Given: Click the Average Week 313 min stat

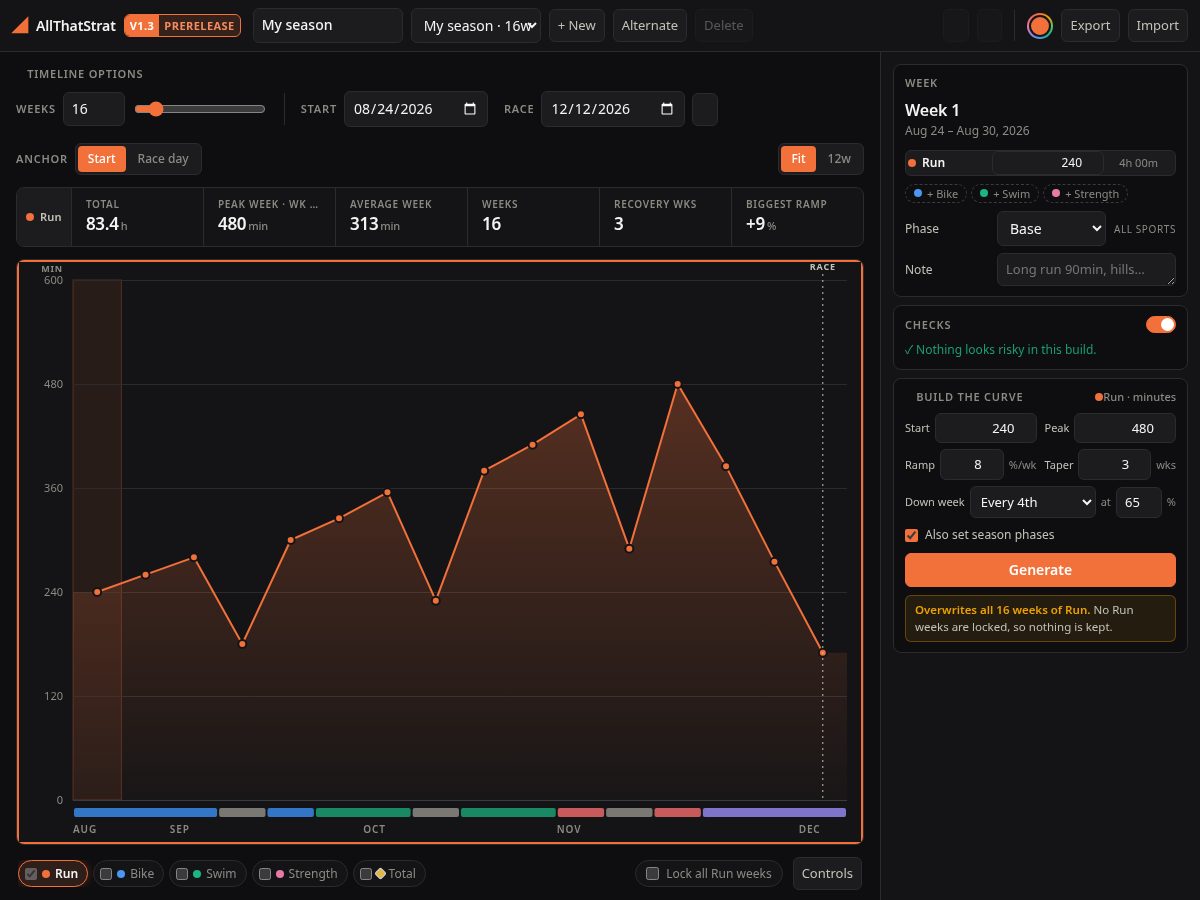Looking at the screenshot, I should pos(401,216).
